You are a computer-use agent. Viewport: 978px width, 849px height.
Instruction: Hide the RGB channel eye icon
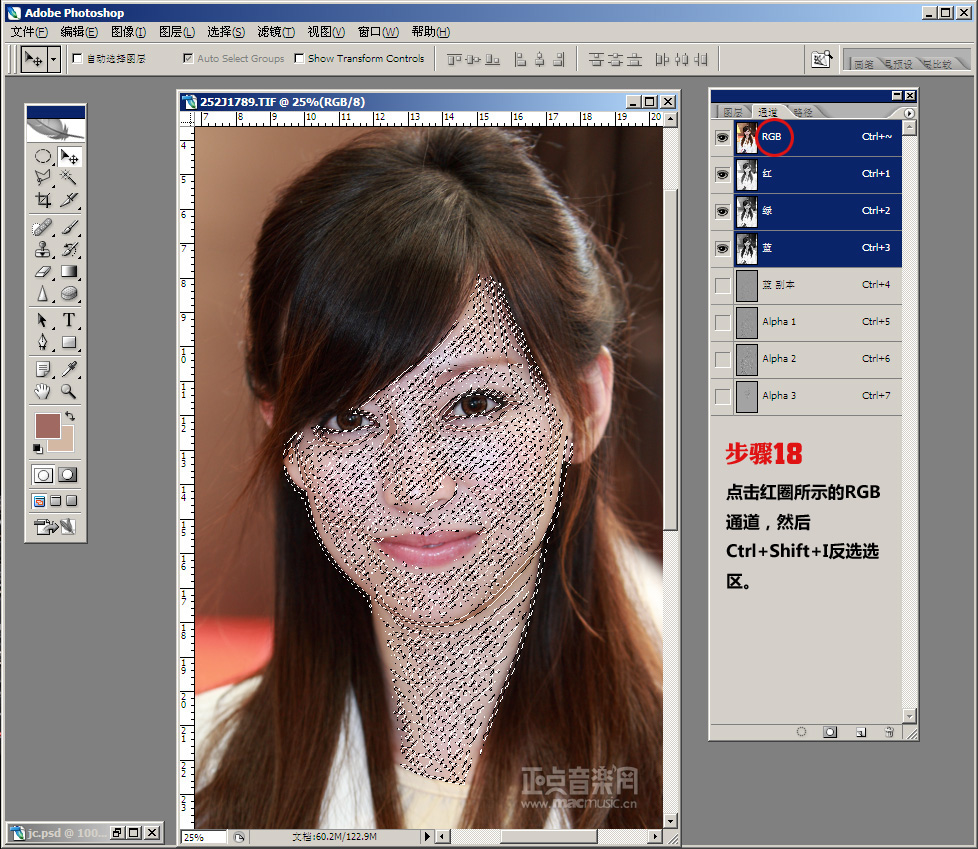pyautogui.click(x=722, y=138)
